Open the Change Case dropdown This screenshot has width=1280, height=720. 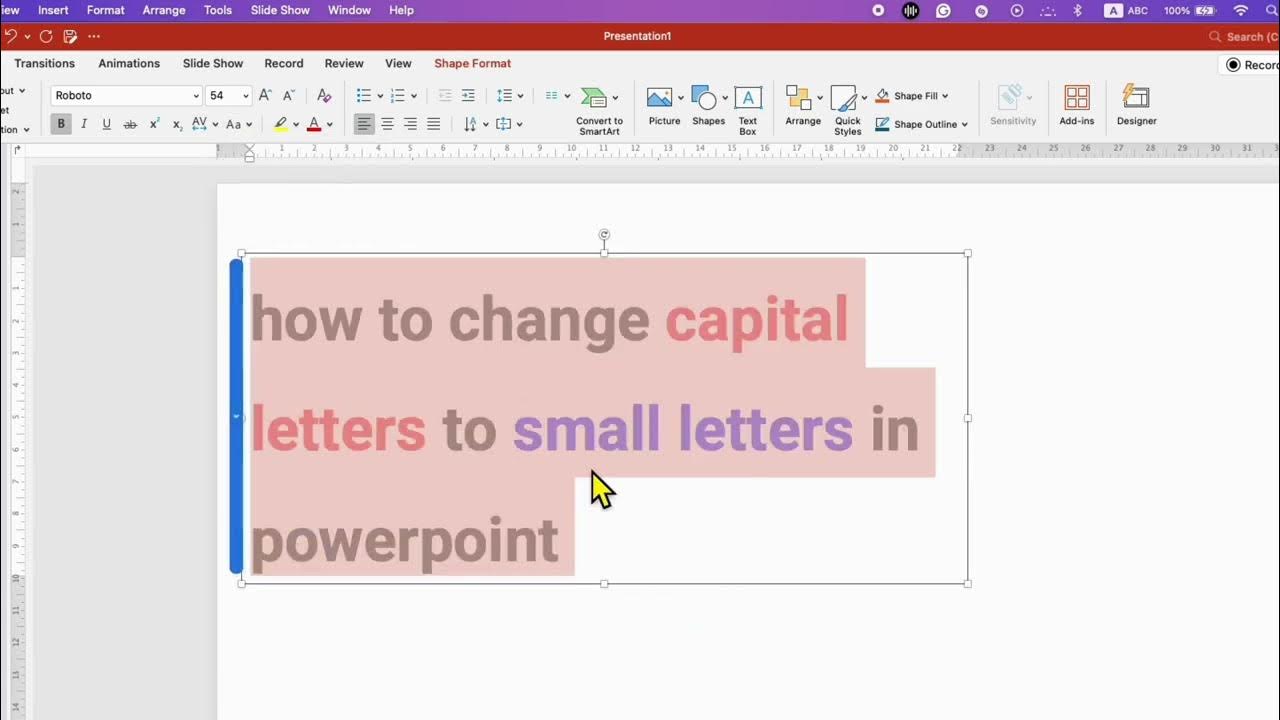click(x=238, y=124)
